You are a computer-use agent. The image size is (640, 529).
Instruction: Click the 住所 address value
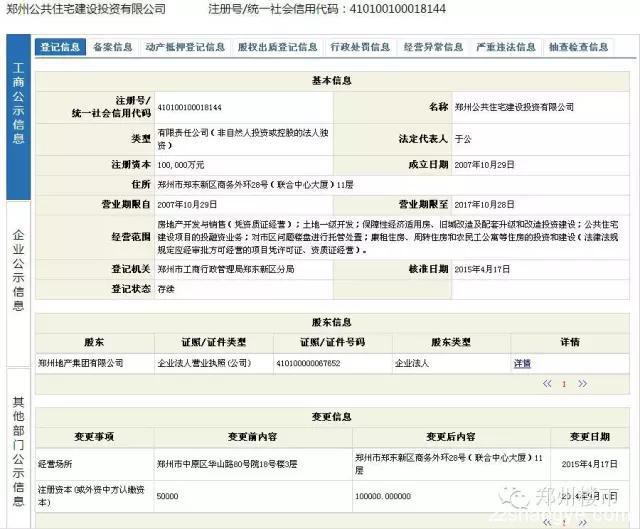click(x=255, y=185)
